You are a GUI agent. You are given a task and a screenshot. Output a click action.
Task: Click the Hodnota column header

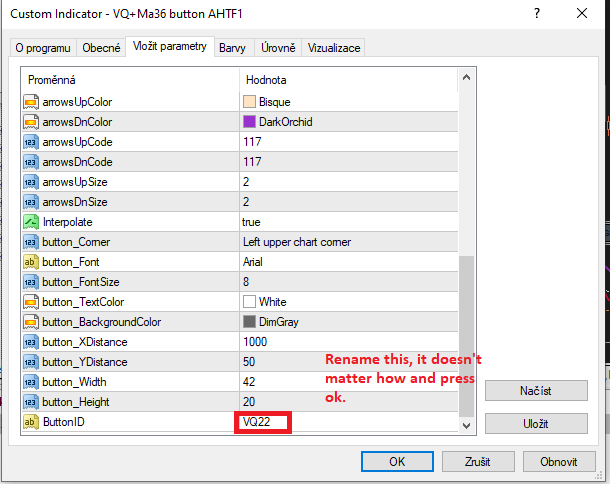click(349, 80)
